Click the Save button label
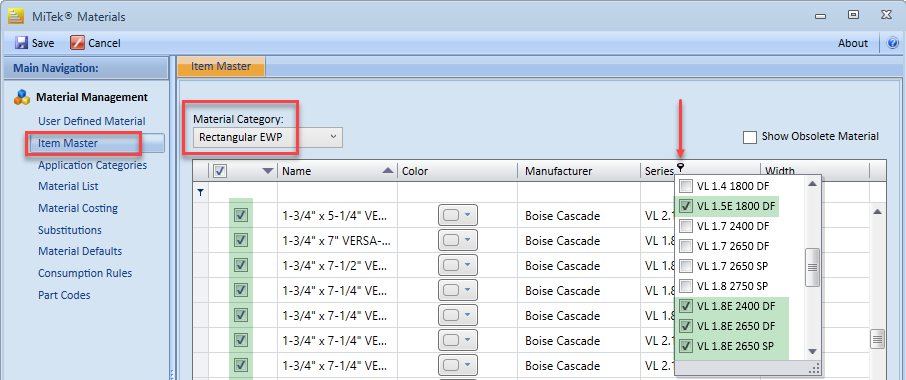906x380 pixels. 43,43
